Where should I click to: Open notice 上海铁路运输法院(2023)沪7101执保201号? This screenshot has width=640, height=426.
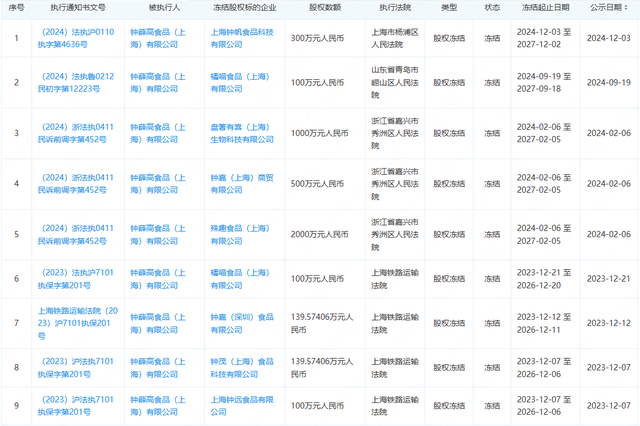click(x=78, y=323)
